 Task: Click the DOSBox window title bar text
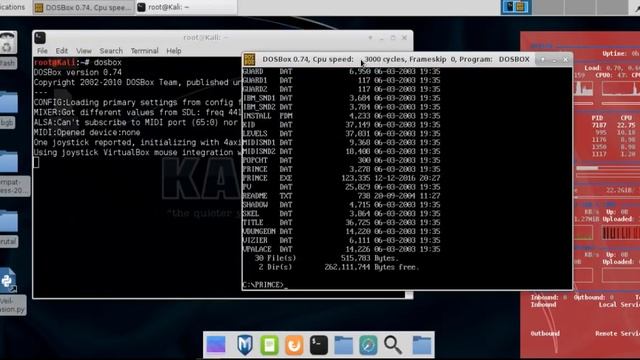[396, 60]
